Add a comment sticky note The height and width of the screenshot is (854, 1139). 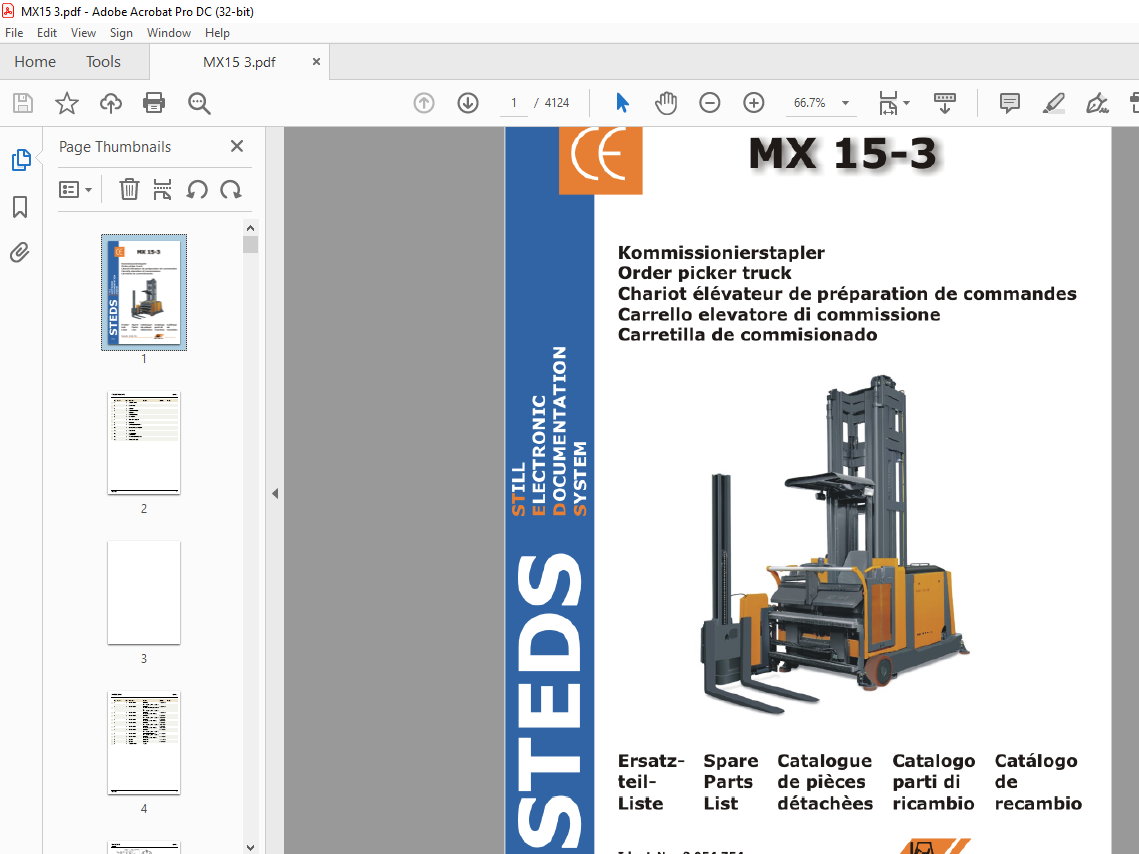coord(1010,103)
